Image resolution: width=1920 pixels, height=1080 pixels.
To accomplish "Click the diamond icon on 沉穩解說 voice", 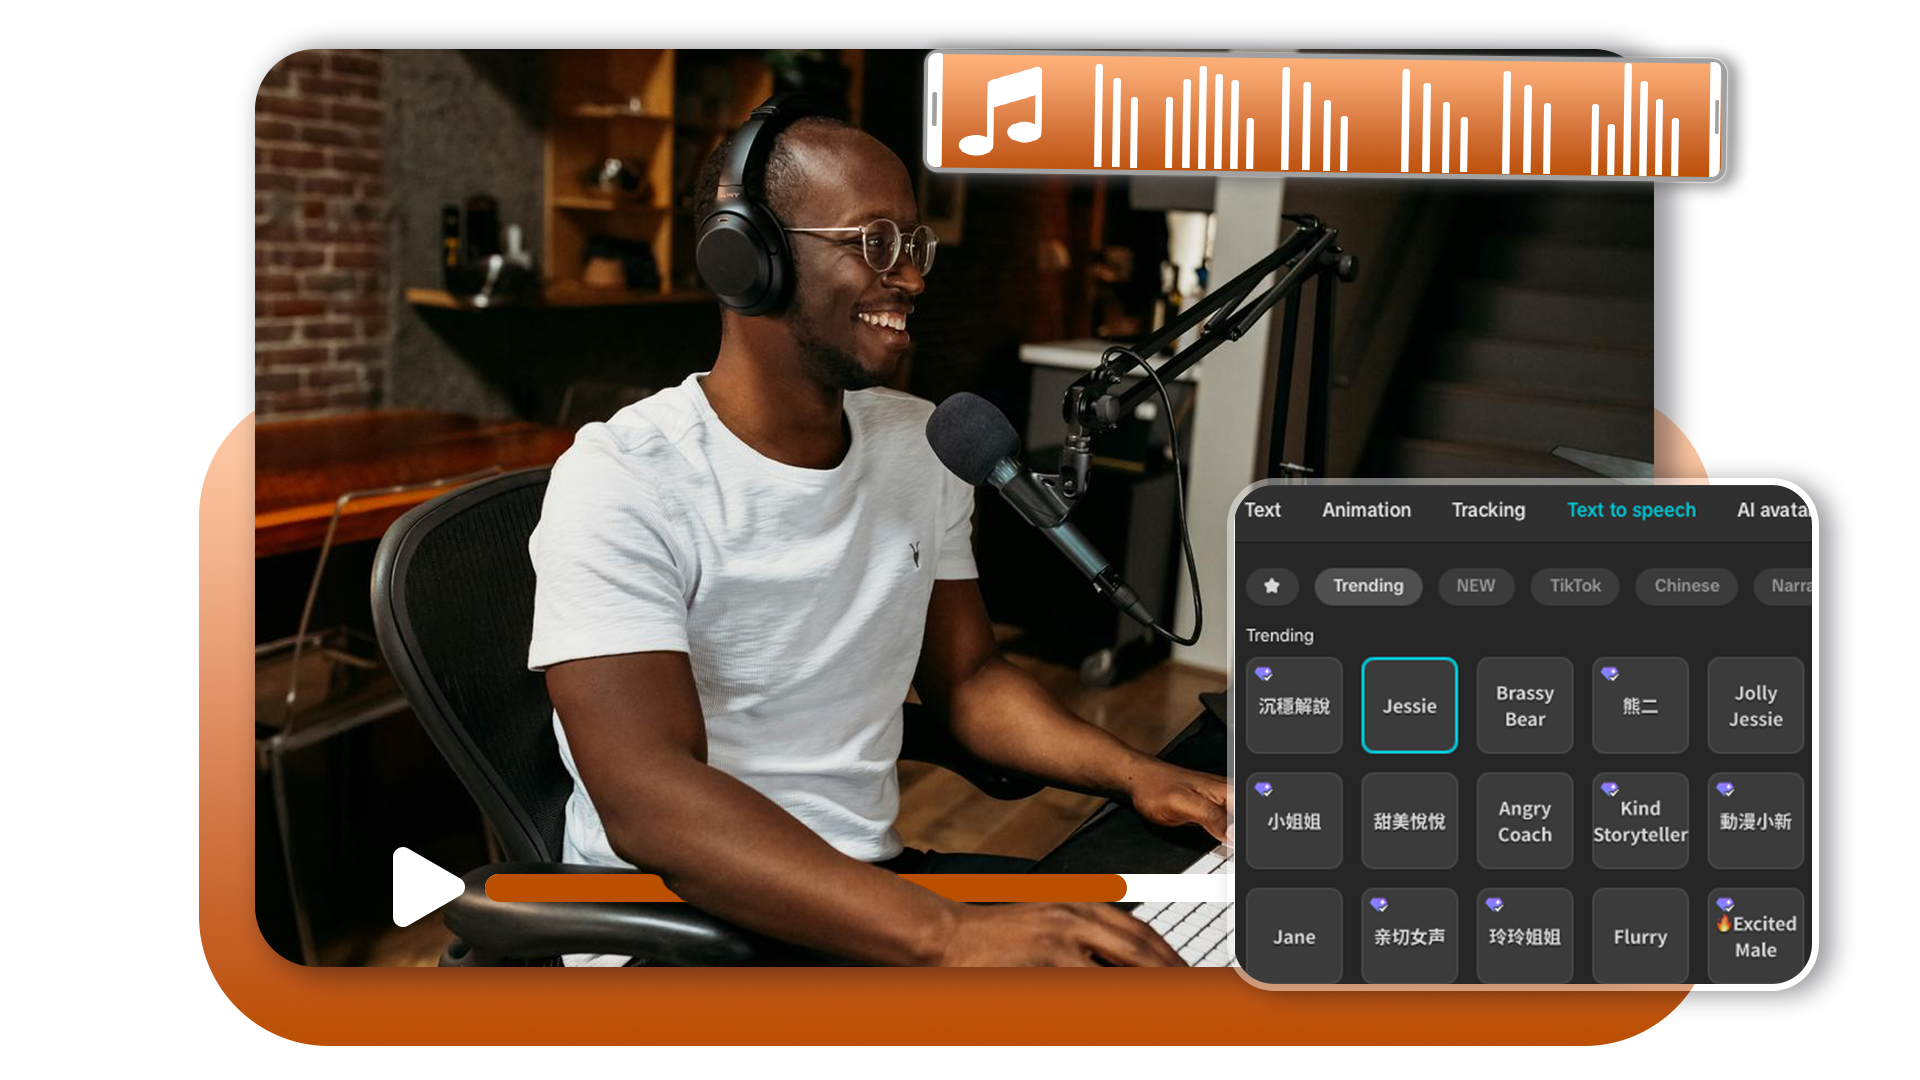I will pyautogui.click(x=1263, y=675).
